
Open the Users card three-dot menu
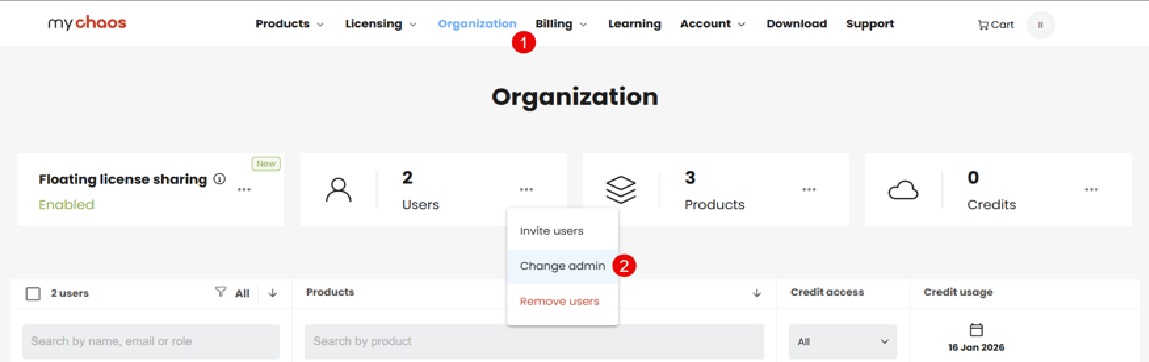[526, 190]
